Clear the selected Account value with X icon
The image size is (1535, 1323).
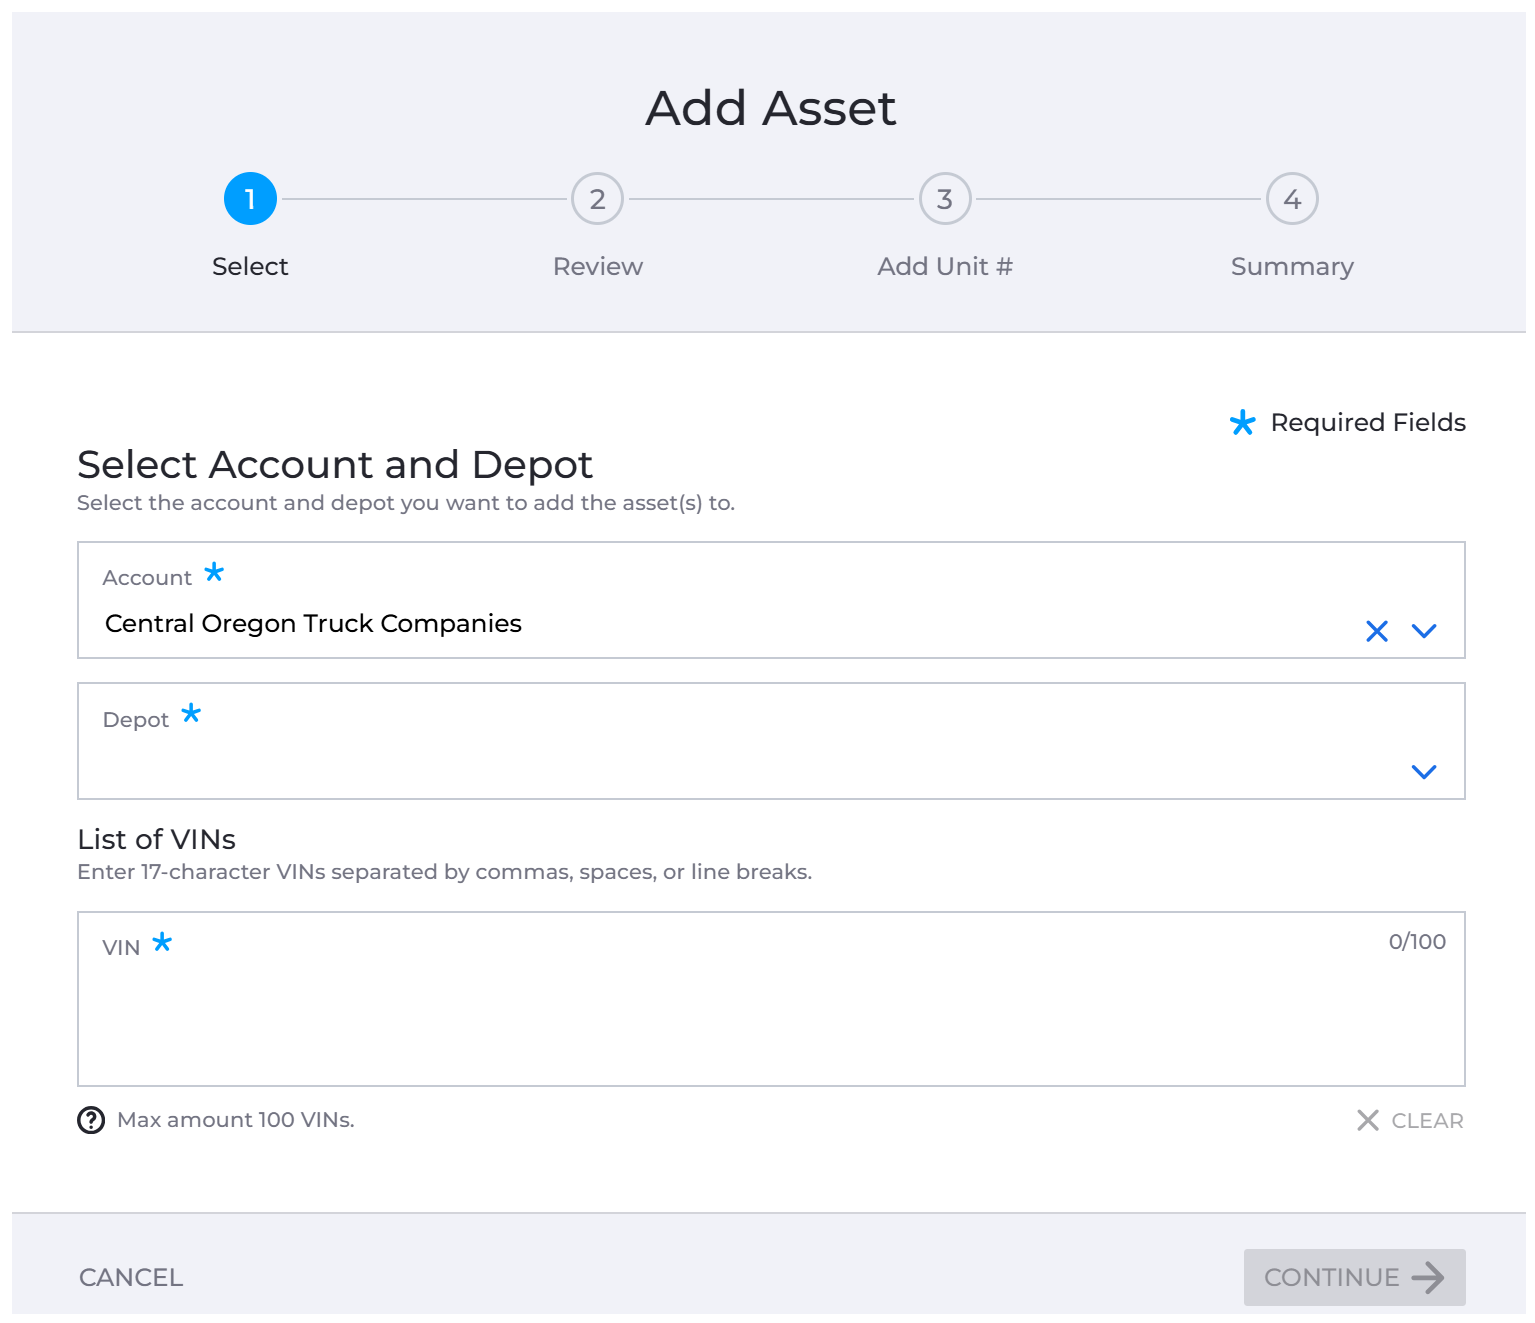[1377, 631]
